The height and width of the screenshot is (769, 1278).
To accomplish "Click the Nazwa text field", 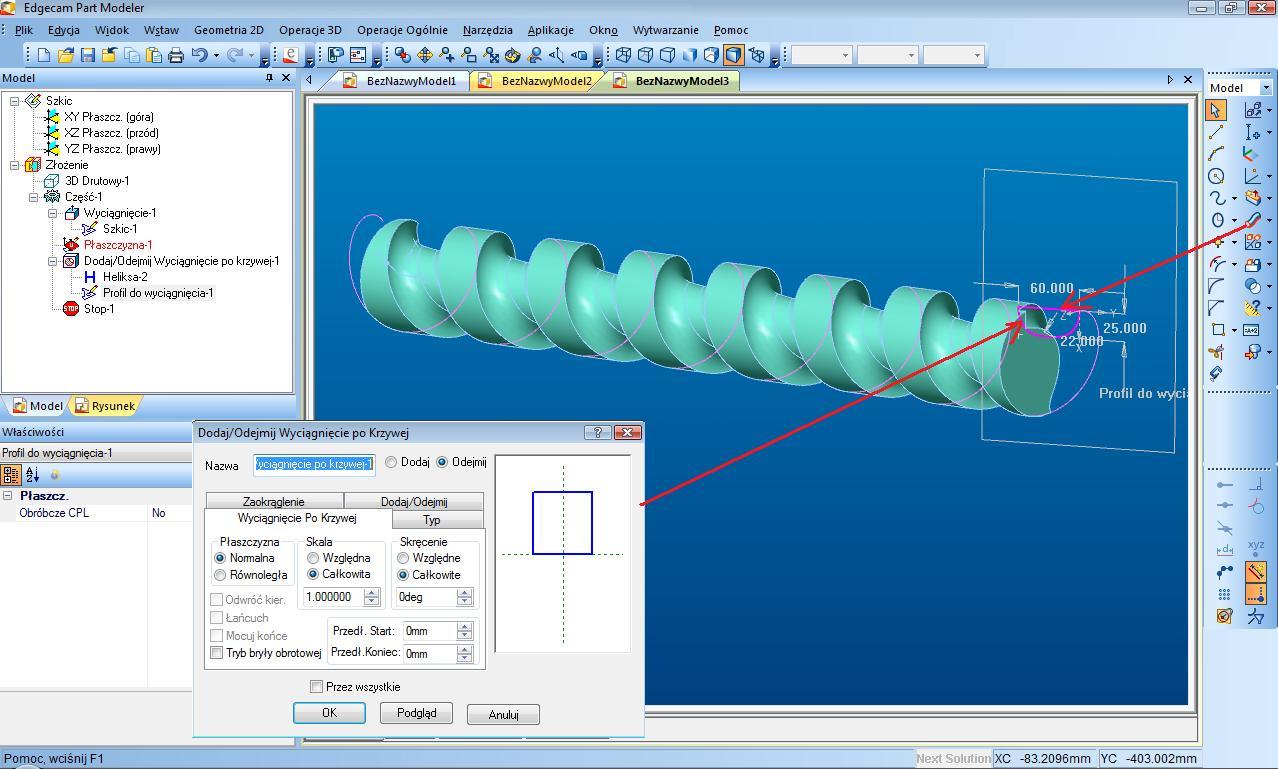I will pos(314,464).
